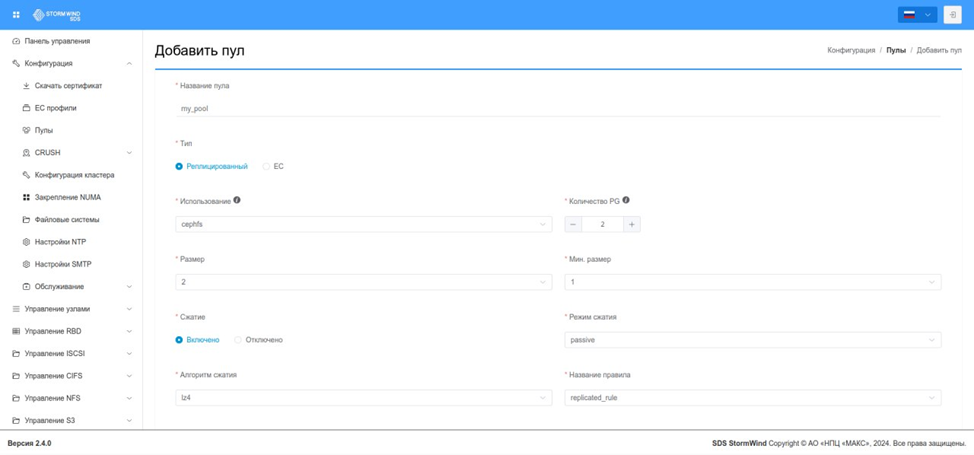This screenshot has width=974, height=455.
Task: Click the Обслуживание icon
Action: coord(26,287)
